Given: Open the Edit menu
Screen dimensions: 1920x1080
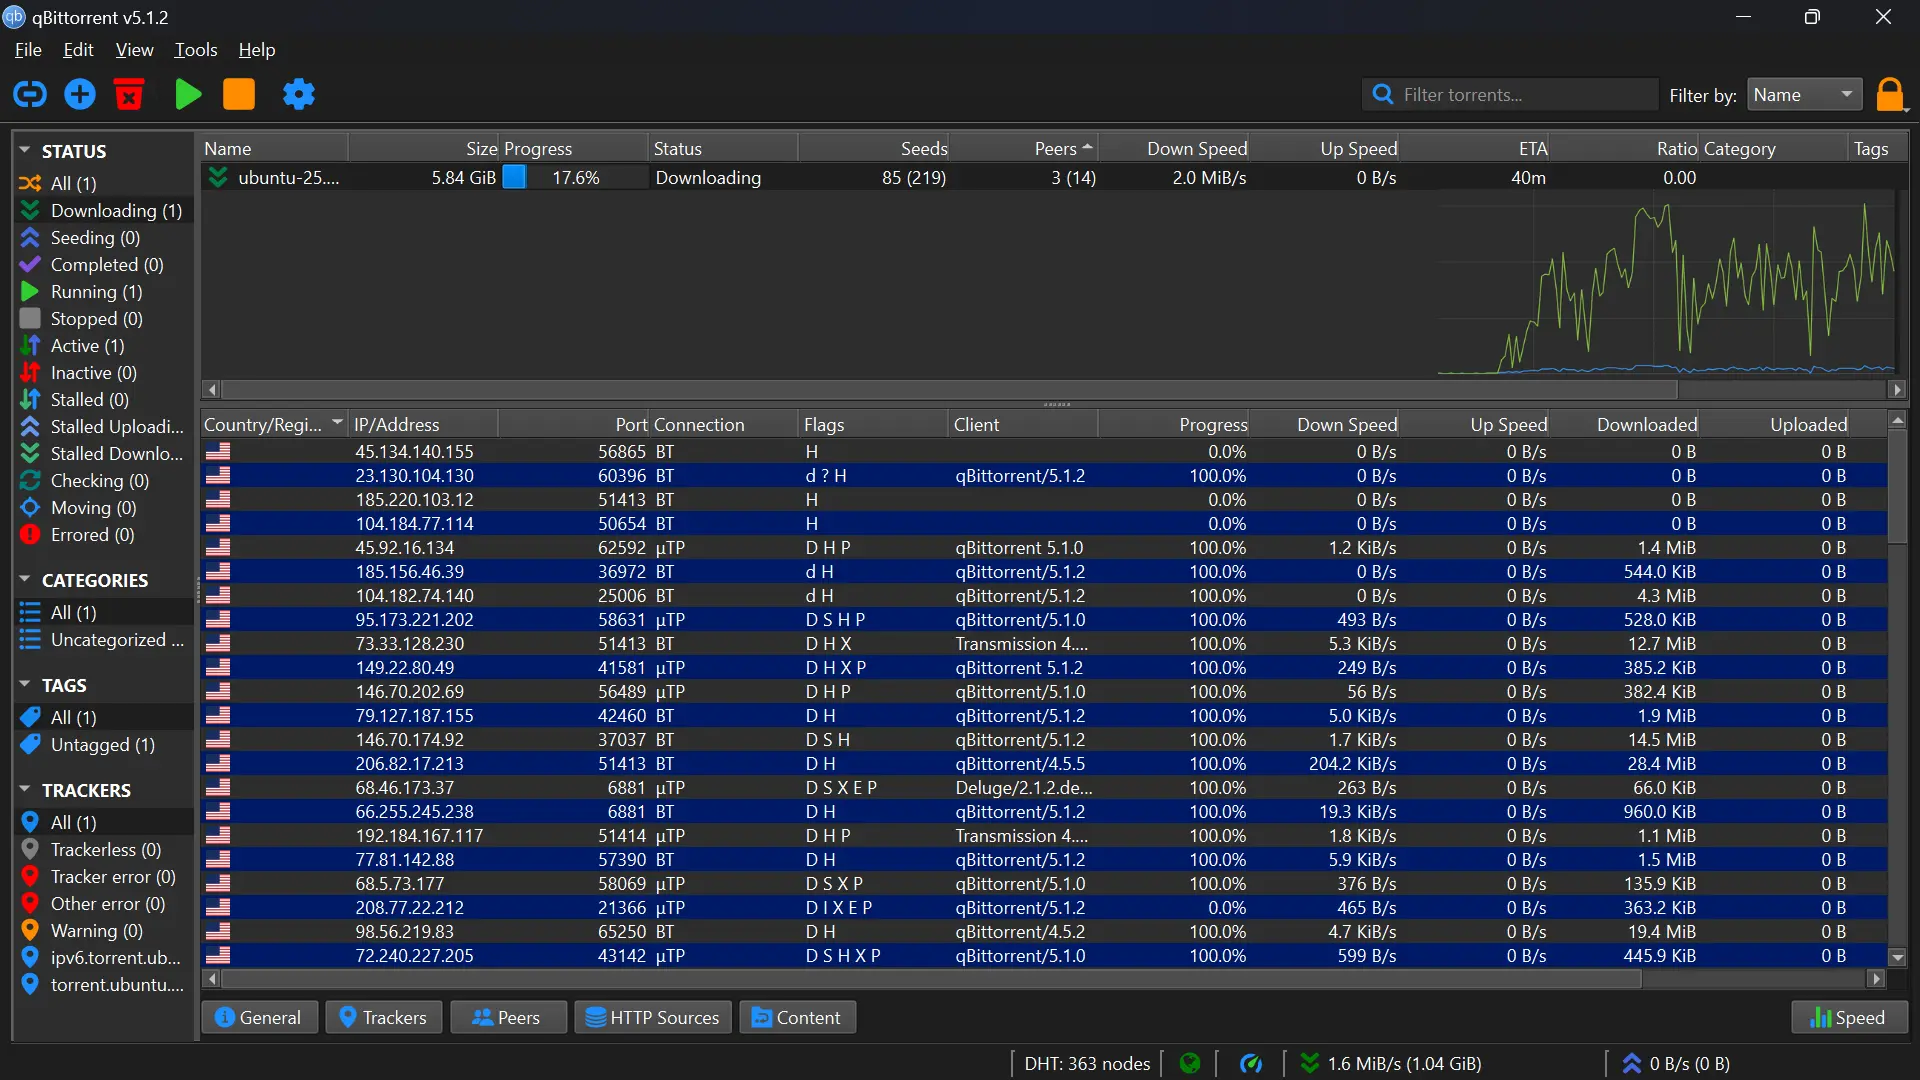Looking at the screenshot, I should [x=78, y=49].
